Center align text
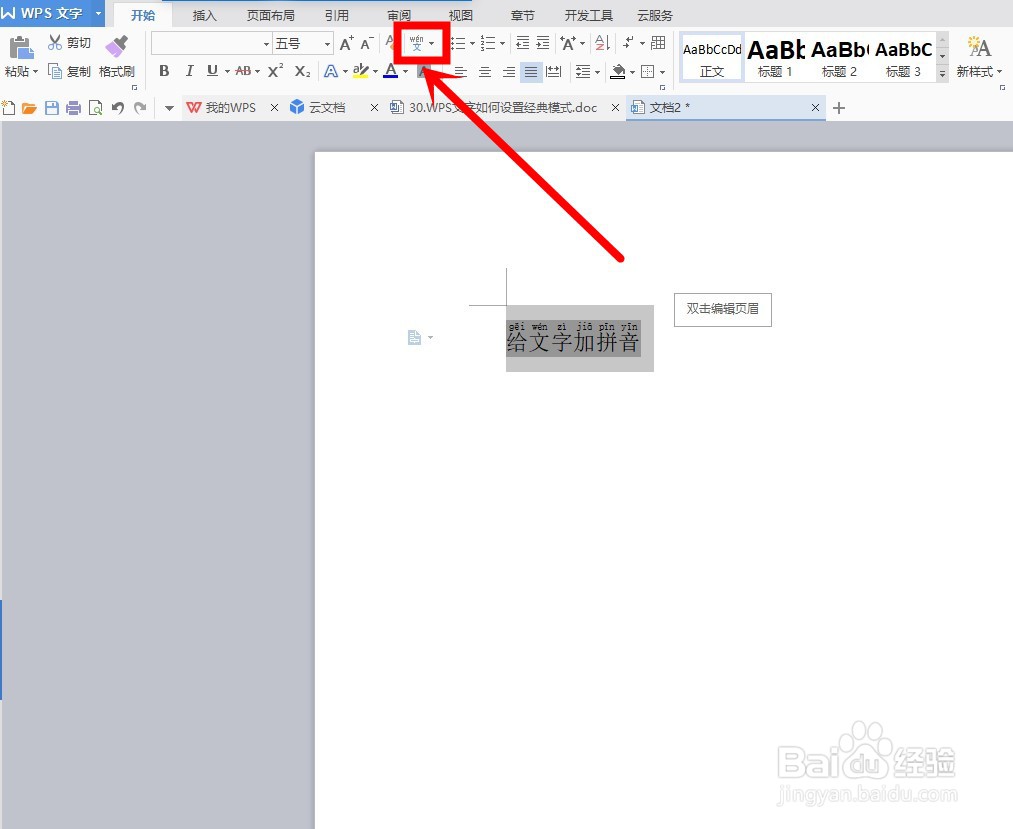 point(485,72)
